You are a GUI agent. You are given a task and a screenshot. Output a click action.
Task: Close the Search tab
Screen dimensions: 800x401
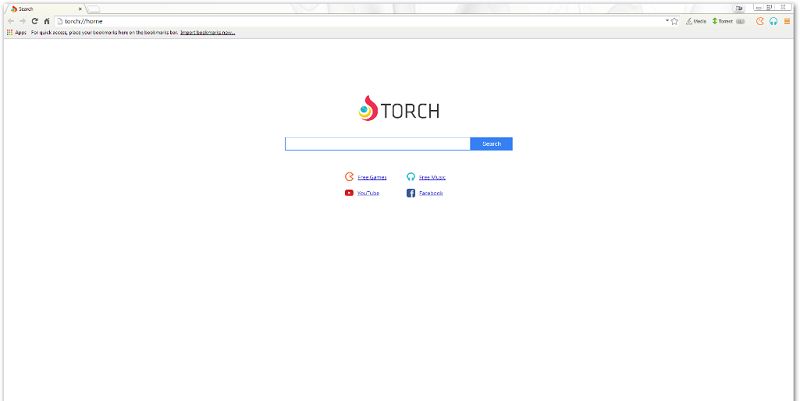click(80, 9)
